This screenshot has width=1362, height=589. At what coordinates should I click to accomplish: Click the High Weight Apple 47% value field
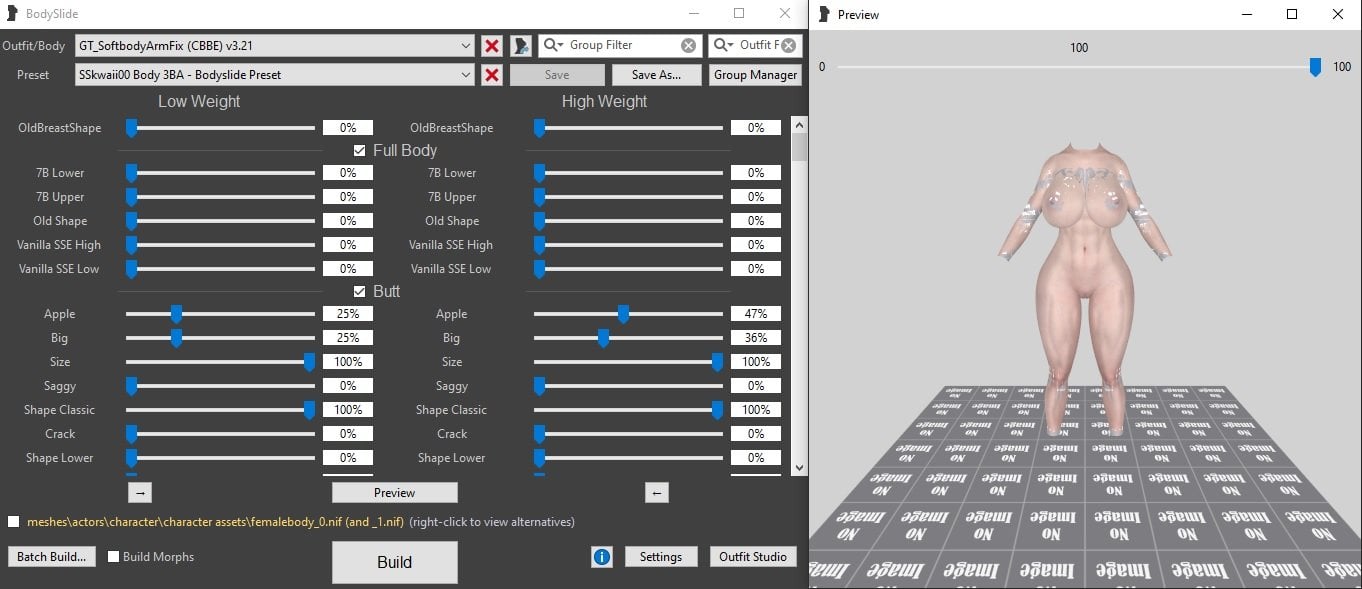(x=756, y=314)
